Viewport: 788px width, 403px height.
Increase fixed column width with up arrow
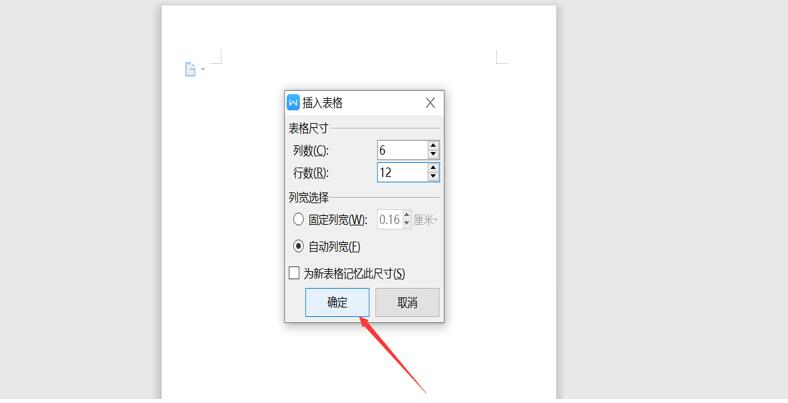(x=407, y=215)
